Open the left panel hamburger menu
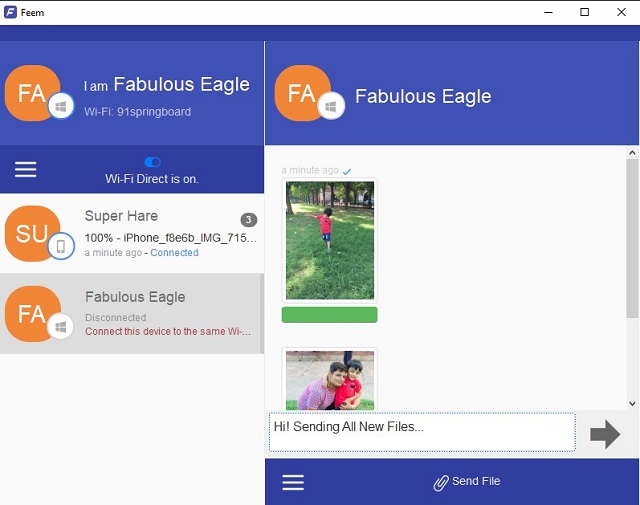Screen dimensions: 640x505 tap(26, 169)
